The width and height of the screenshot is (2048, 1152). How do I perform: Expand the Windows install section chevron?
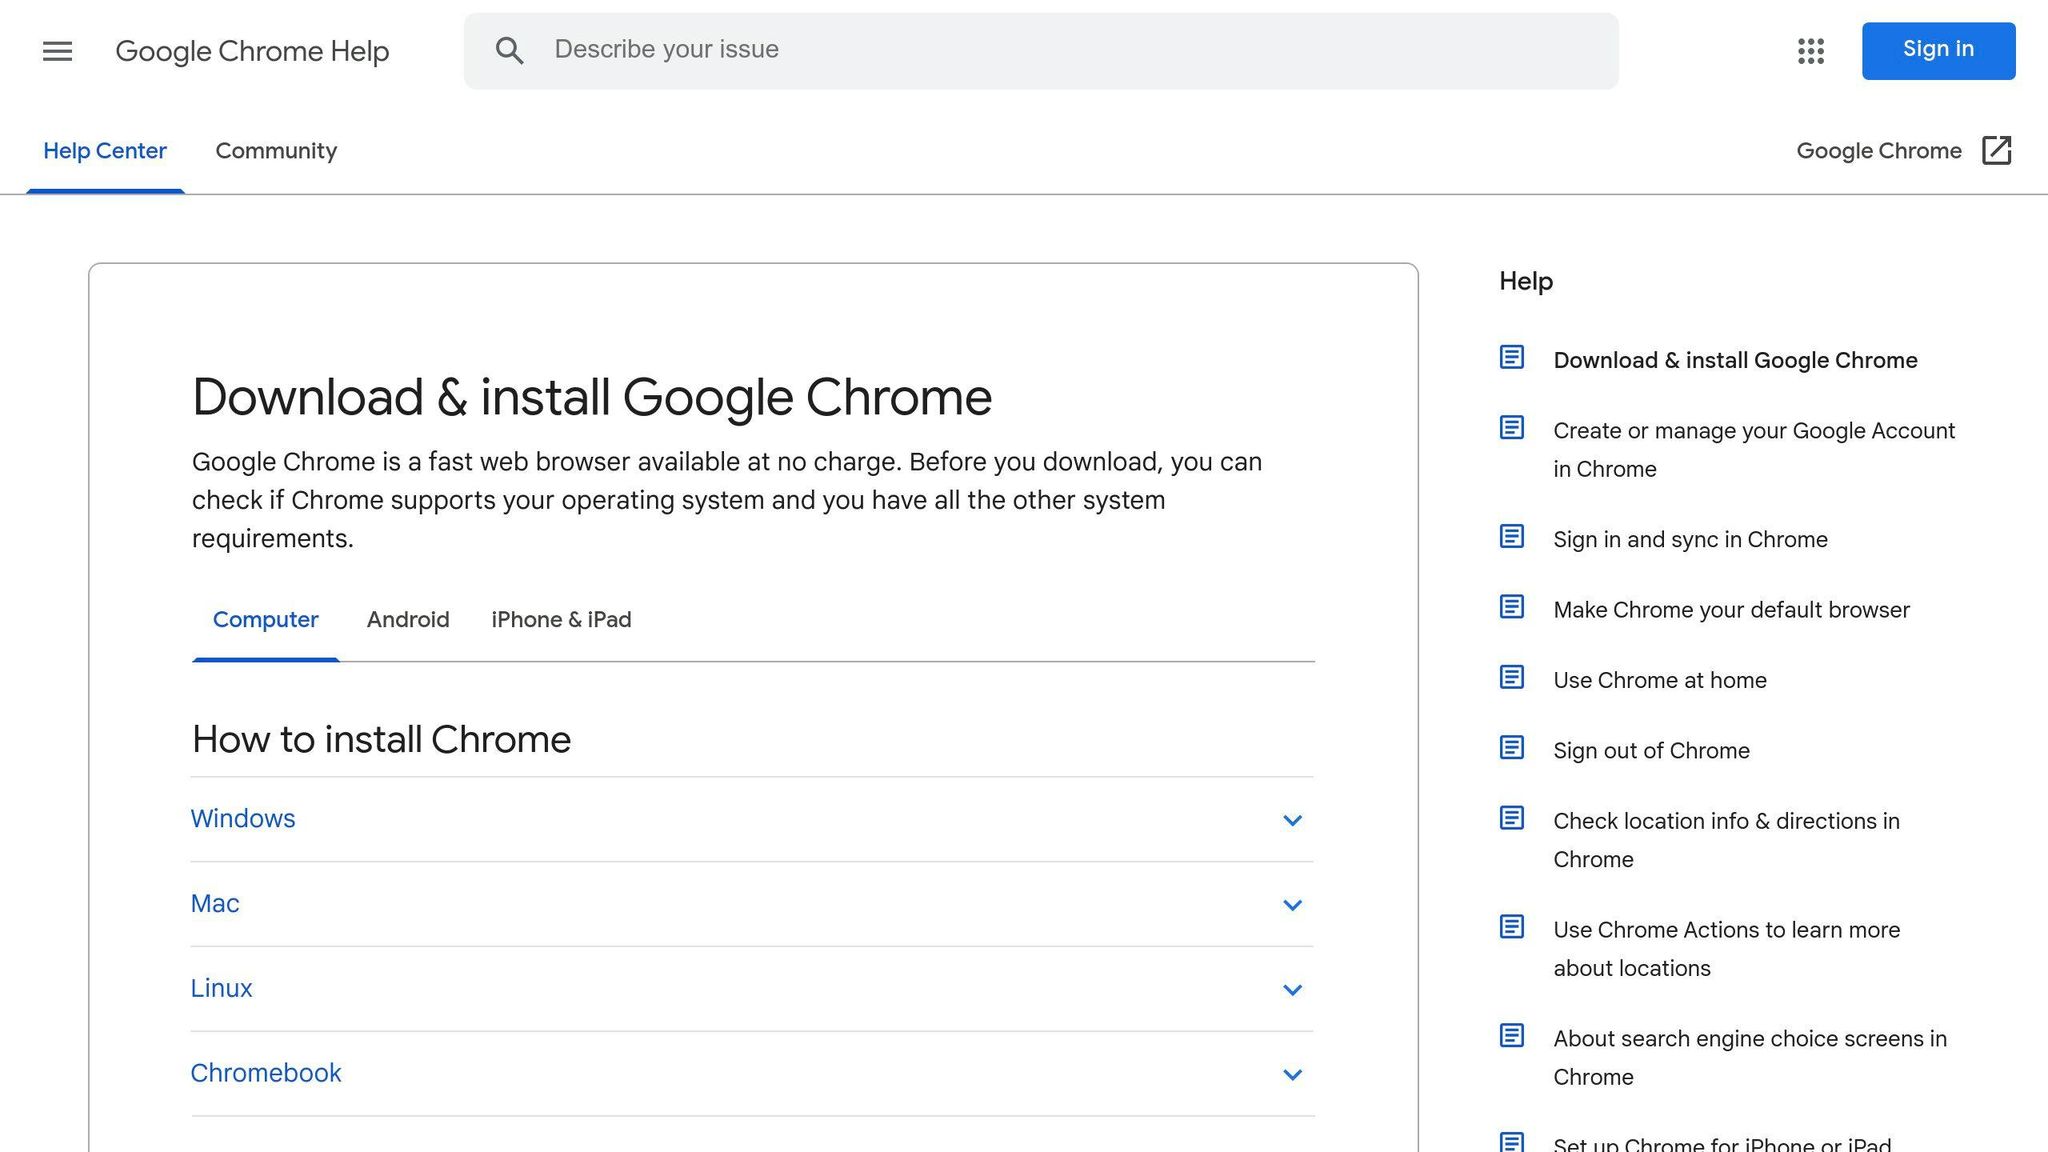click(1292, 820)
